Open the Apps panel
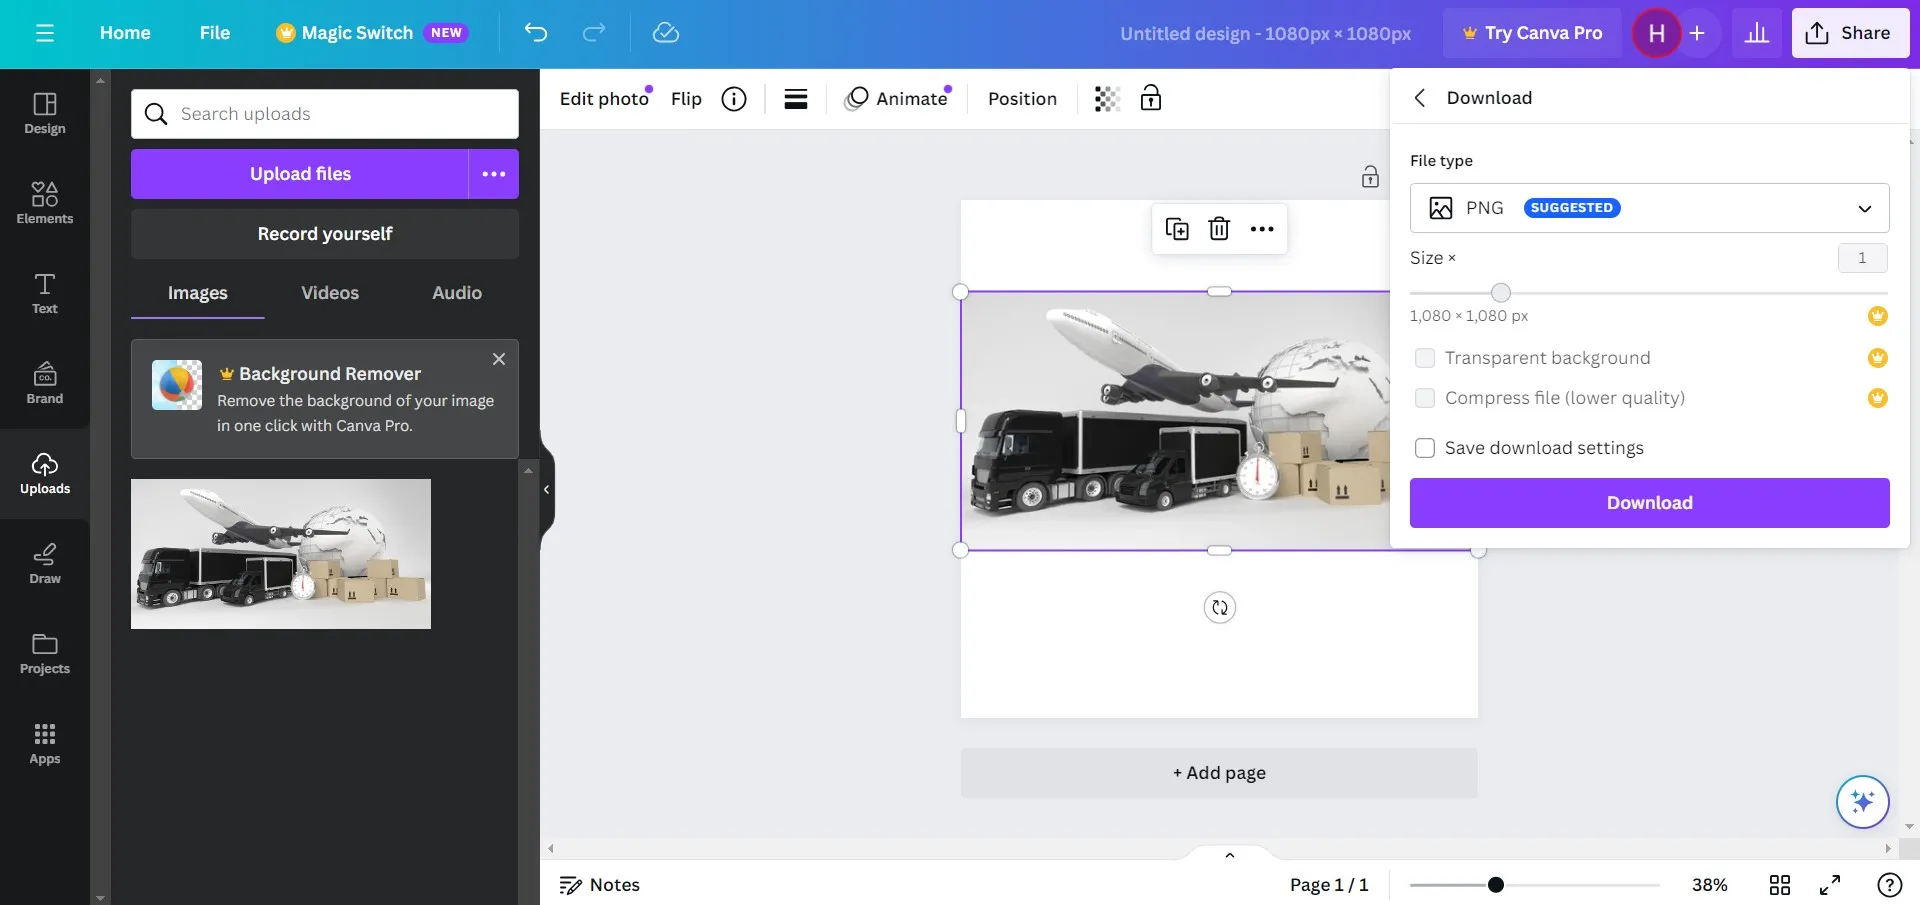1920x905 pixels. tap(44, 742)
